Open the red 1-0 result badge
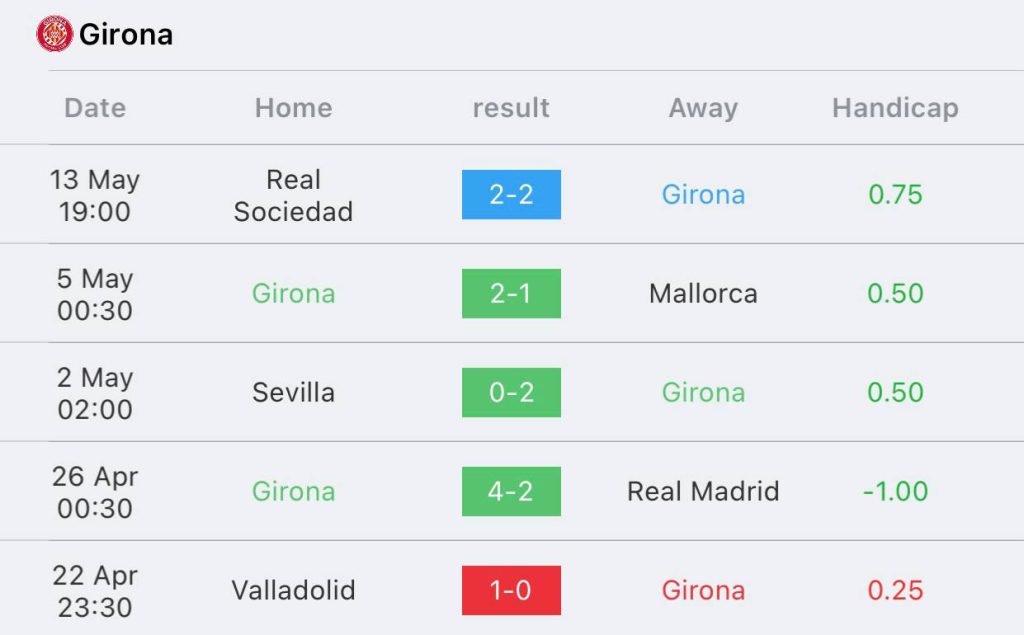Viewport: 1024px width, 635px height. point(511,591)
